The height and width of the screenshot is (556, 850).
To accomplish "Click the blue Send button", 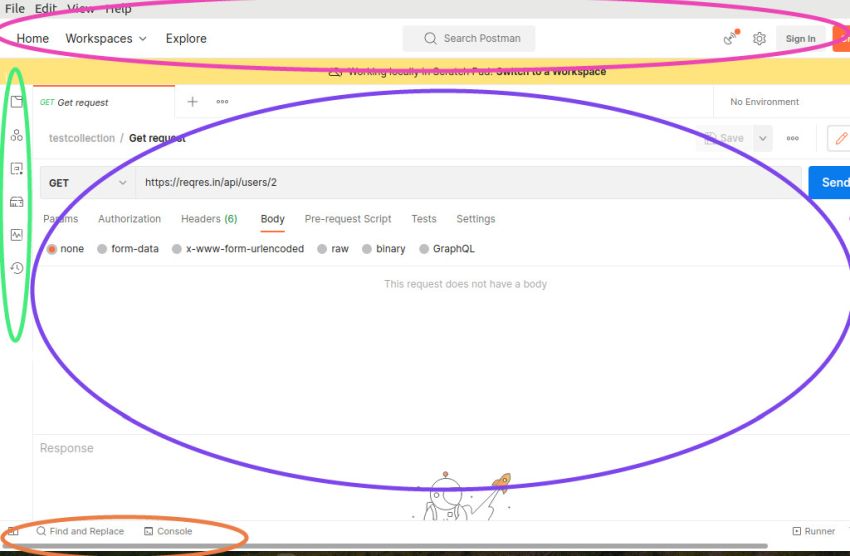I will coord(829,183).
